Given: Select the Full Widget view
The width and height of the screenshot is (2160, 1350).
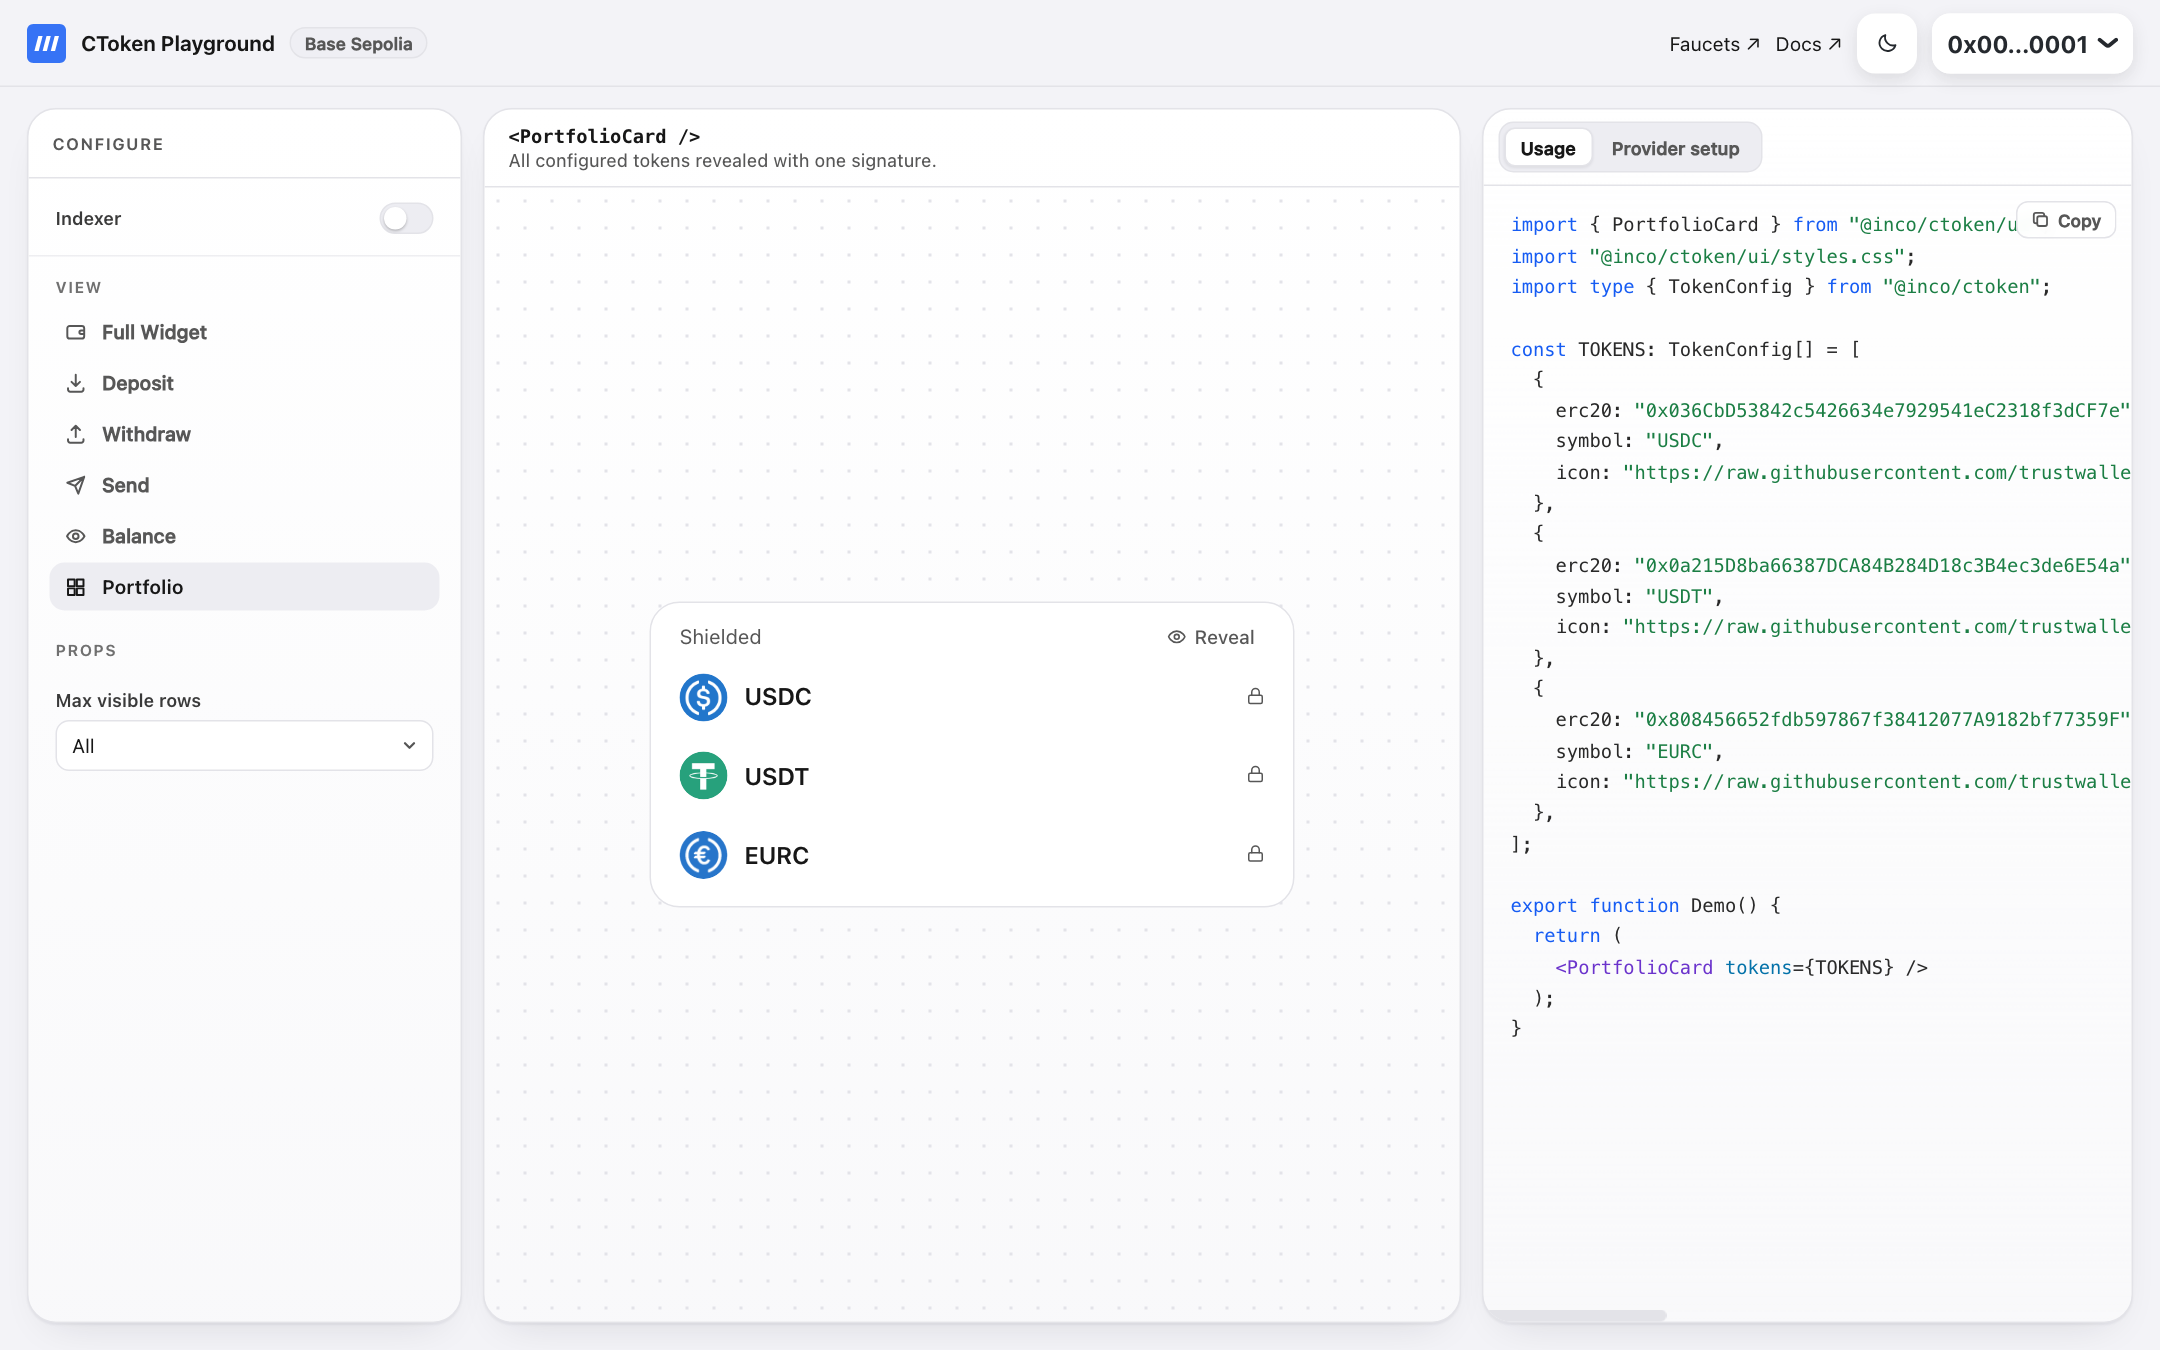Looking at the screenshot, I should (244, 332).
